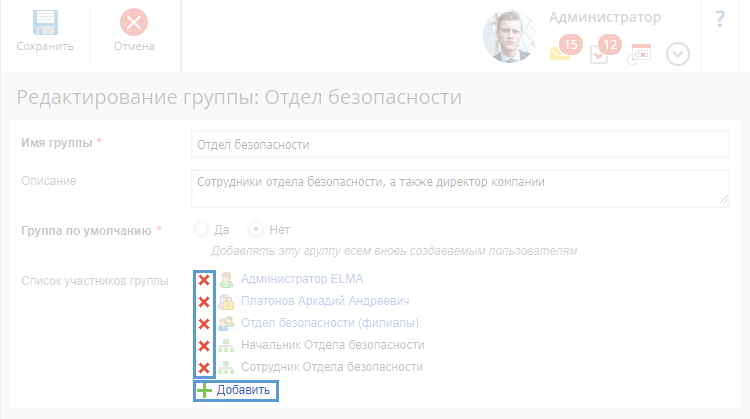750x419 pixels.
Task: Click the locked user icon beside Платонов
Action: tap(226, 302)
